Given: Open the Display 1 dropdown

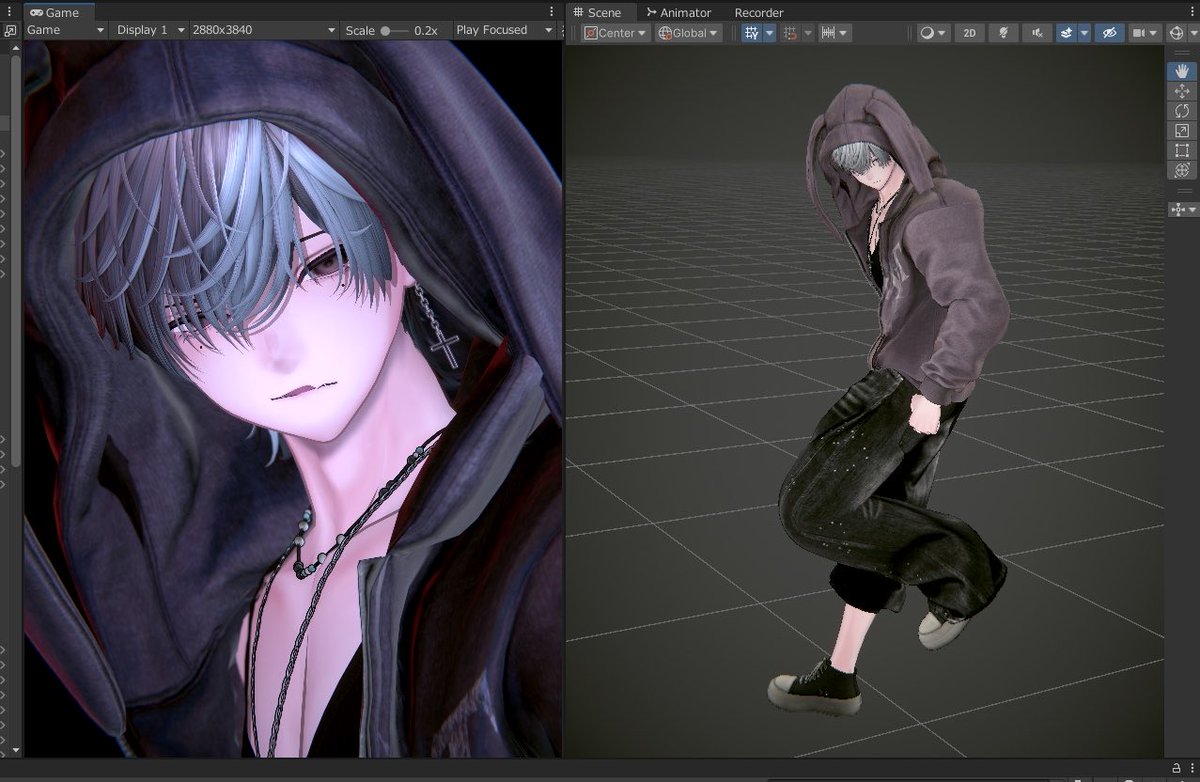Looking at the screenshot, I should pos(150,30).
